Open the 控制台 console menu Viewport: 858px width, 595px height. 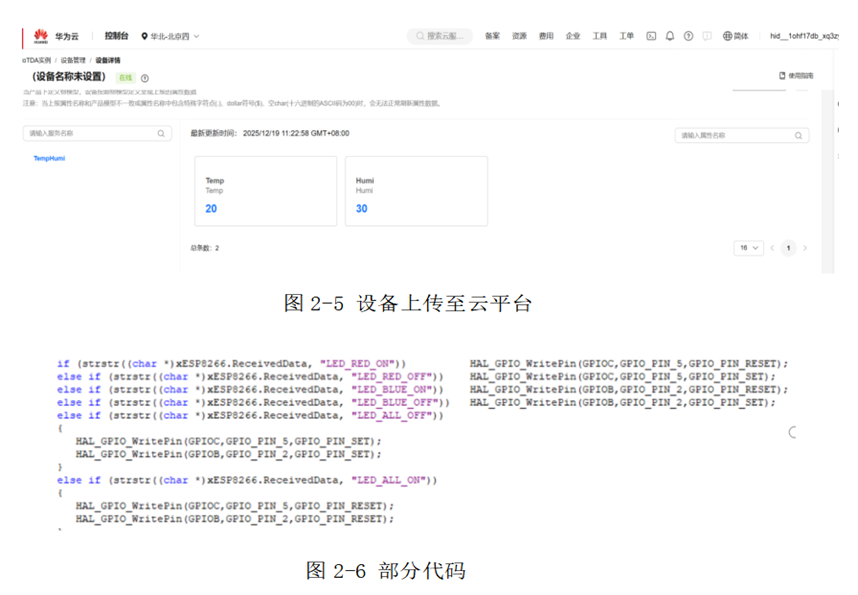(x=117, y=36)
